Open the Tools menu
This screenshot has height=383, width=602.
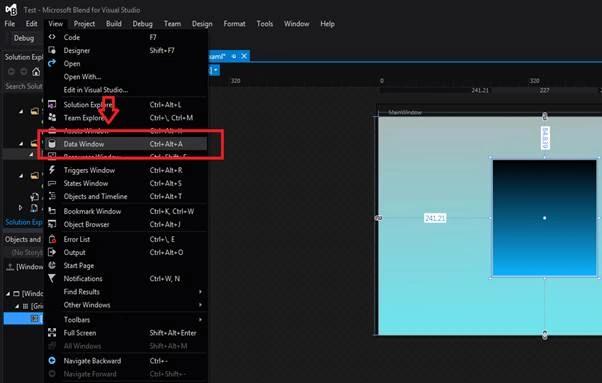click(x=265, y=24)
